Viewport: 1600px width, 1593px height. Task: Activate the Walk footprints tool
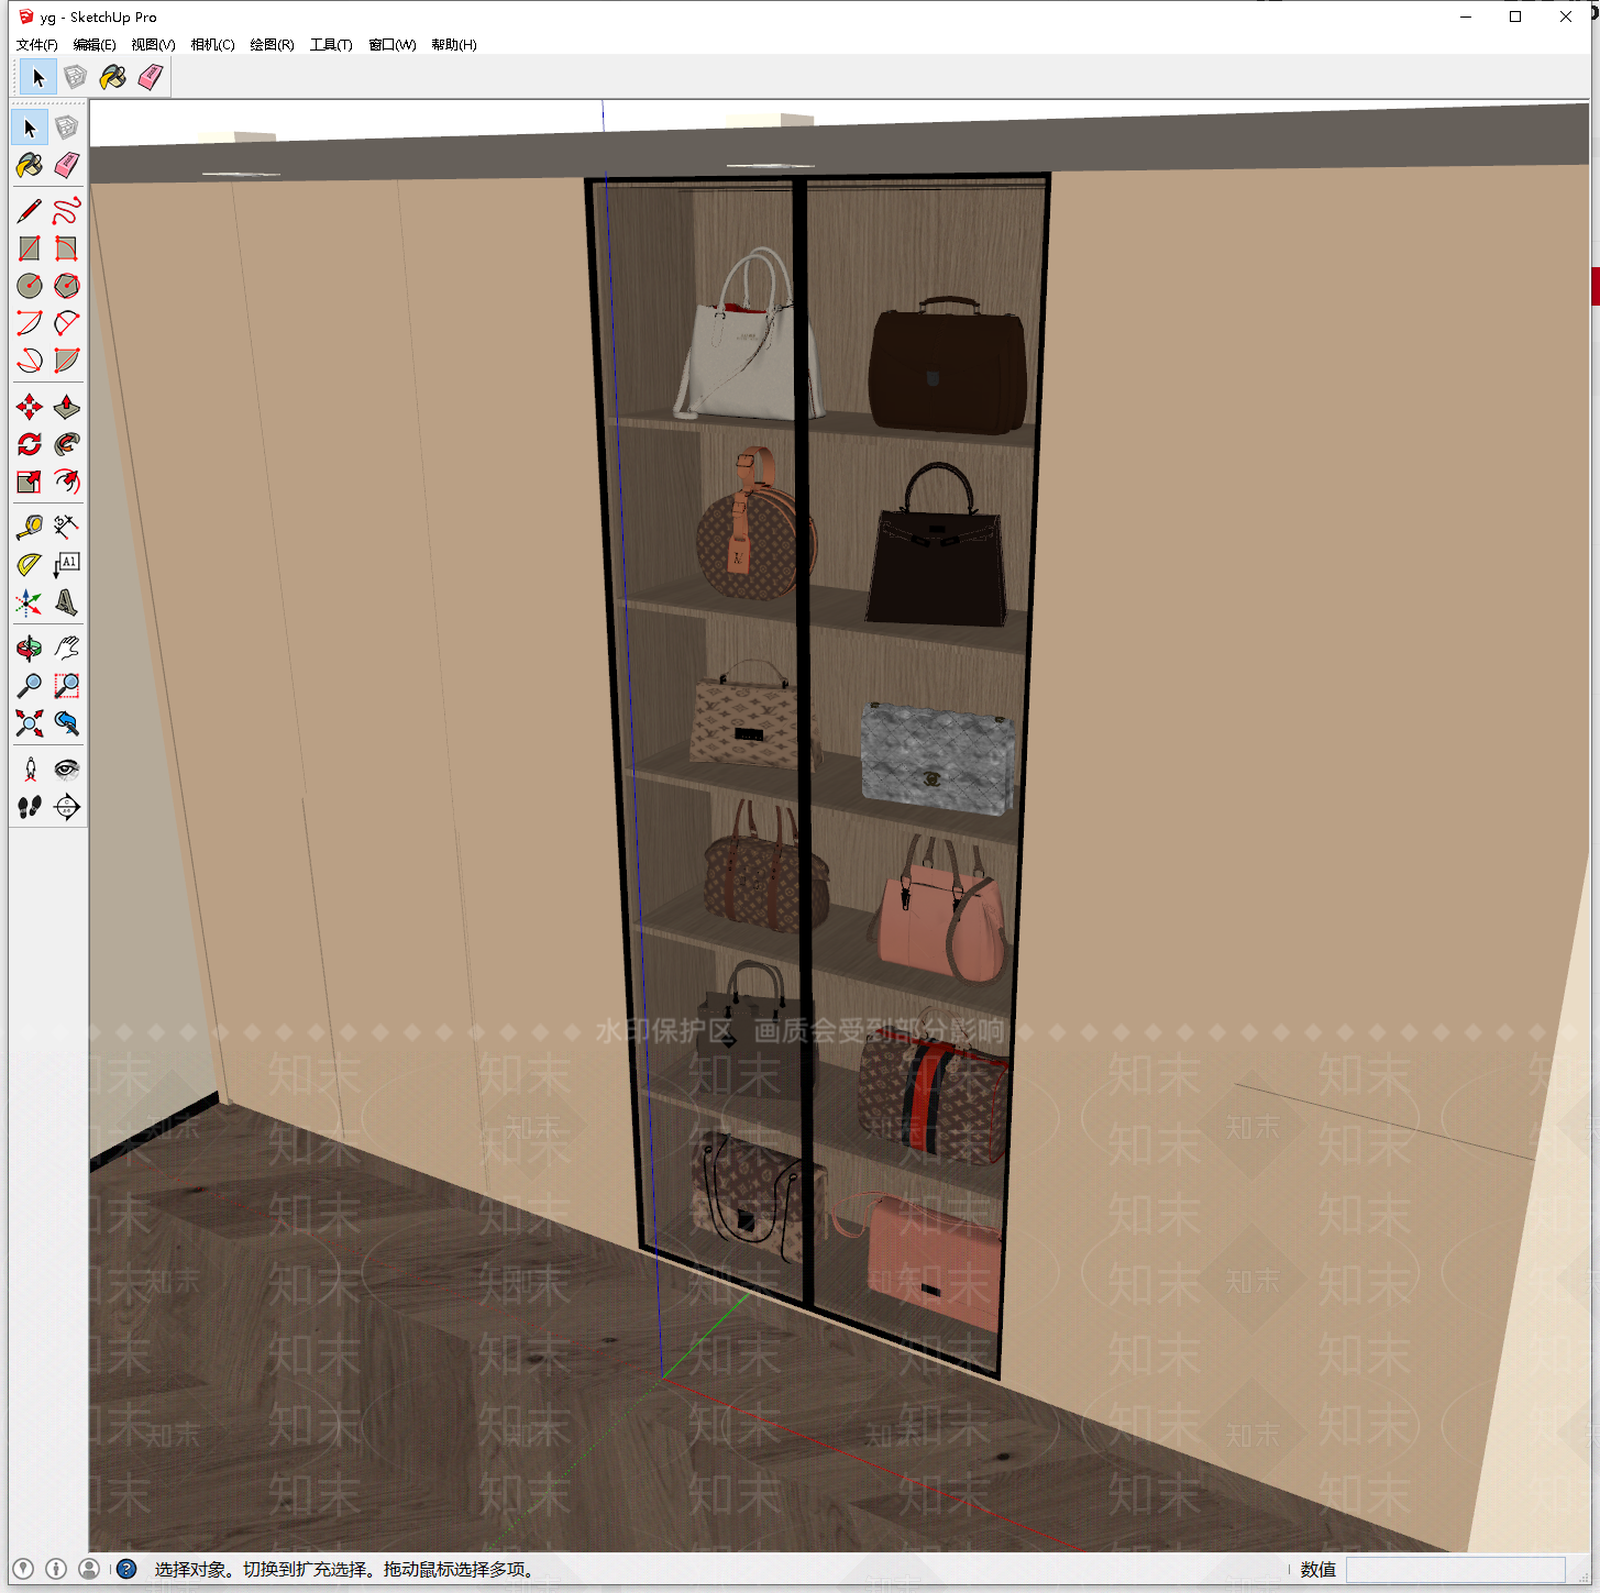coord(30,807)
